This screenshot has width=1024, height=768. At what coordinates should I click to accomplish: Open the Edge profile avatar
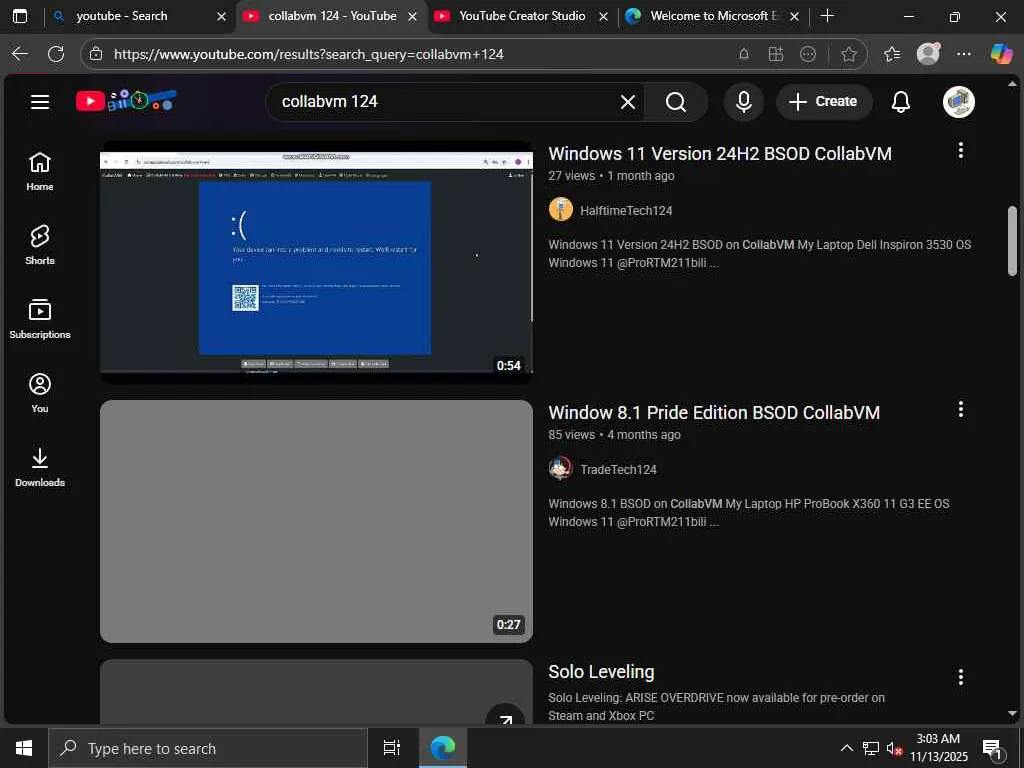point(928,54)
